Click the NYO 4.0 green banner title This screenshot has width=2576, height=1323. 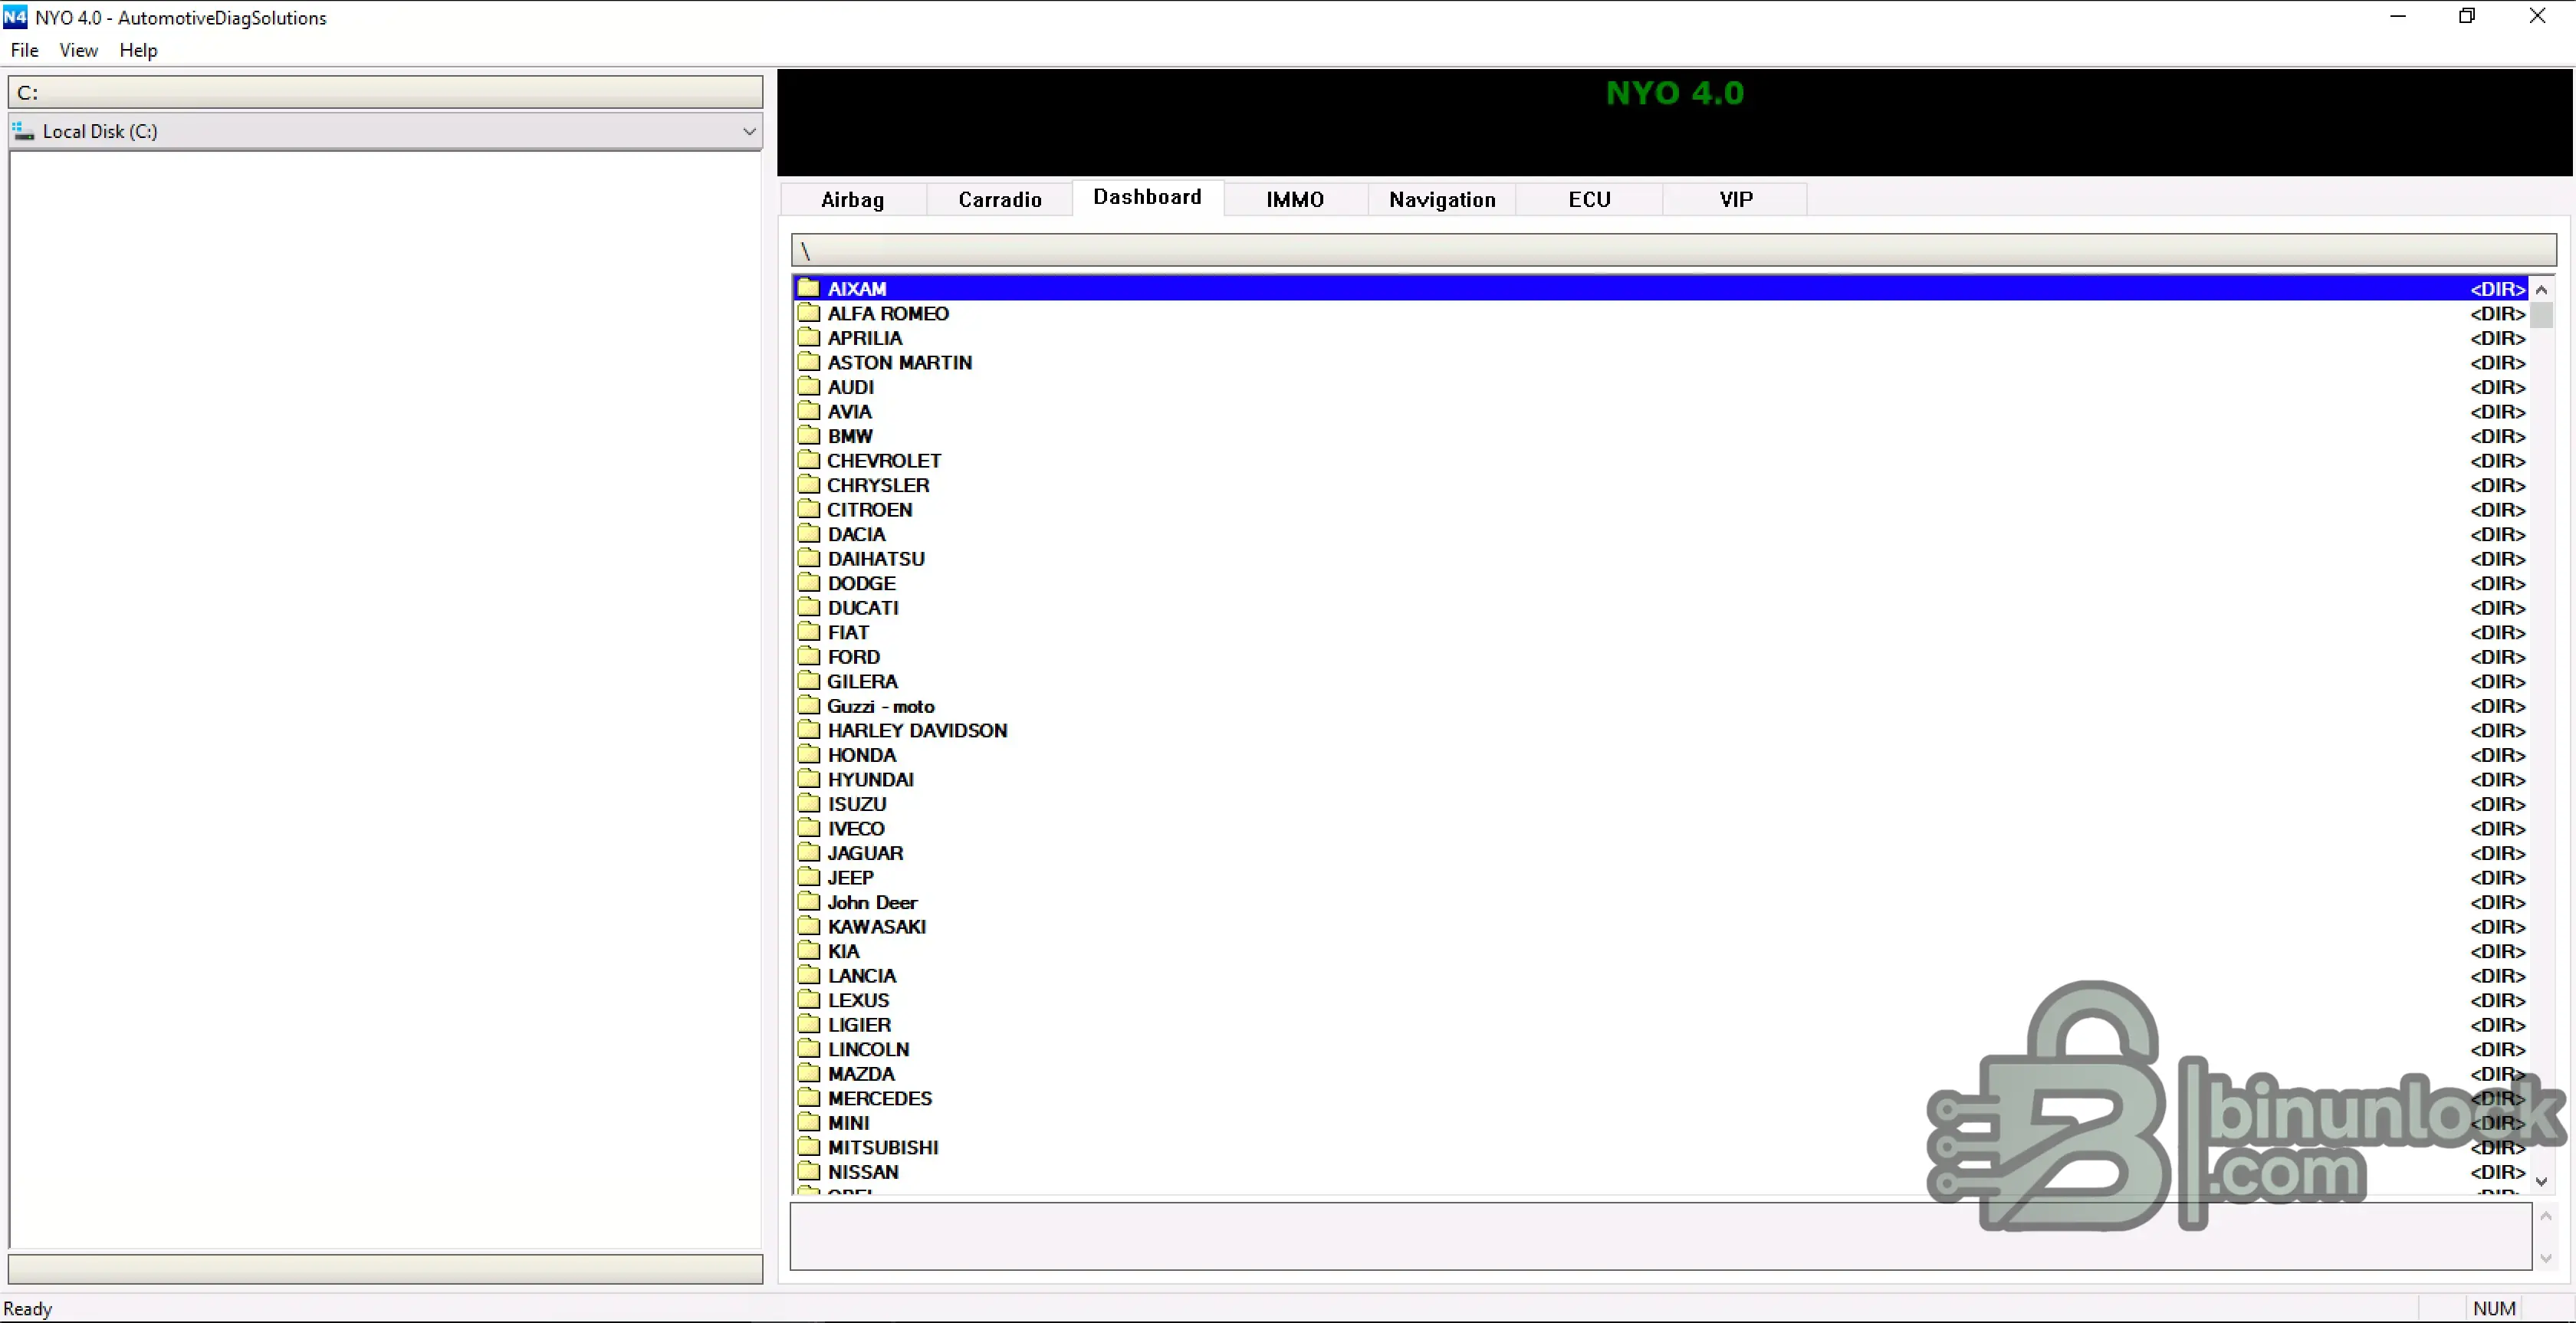1675,93
